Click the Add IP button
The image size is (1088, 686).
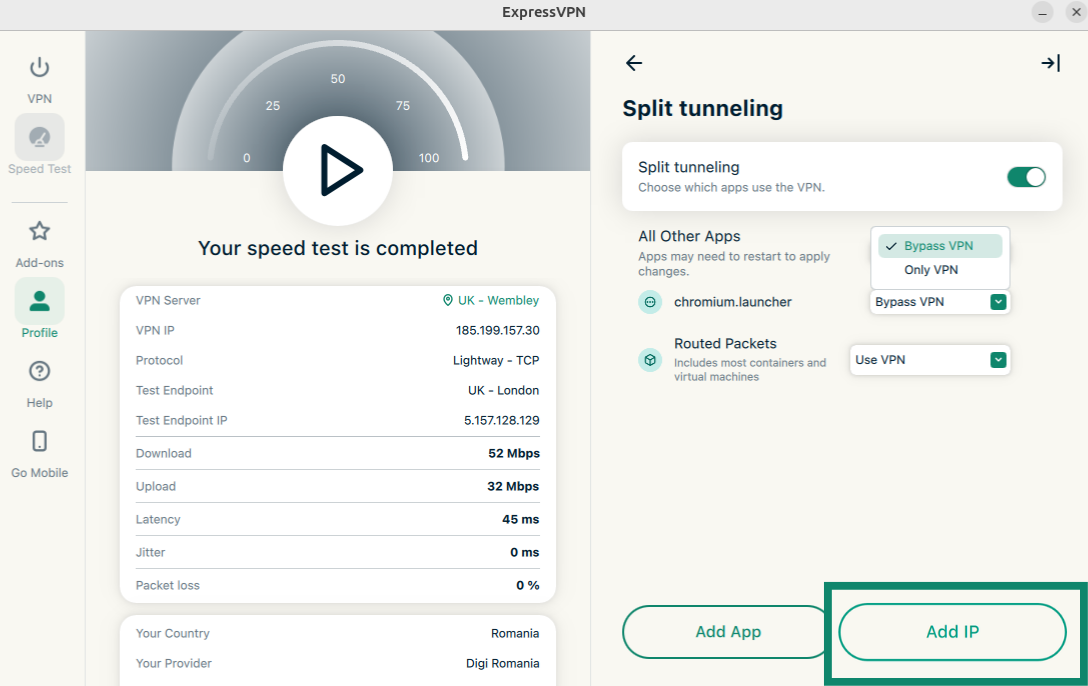[x=952, y=632]
